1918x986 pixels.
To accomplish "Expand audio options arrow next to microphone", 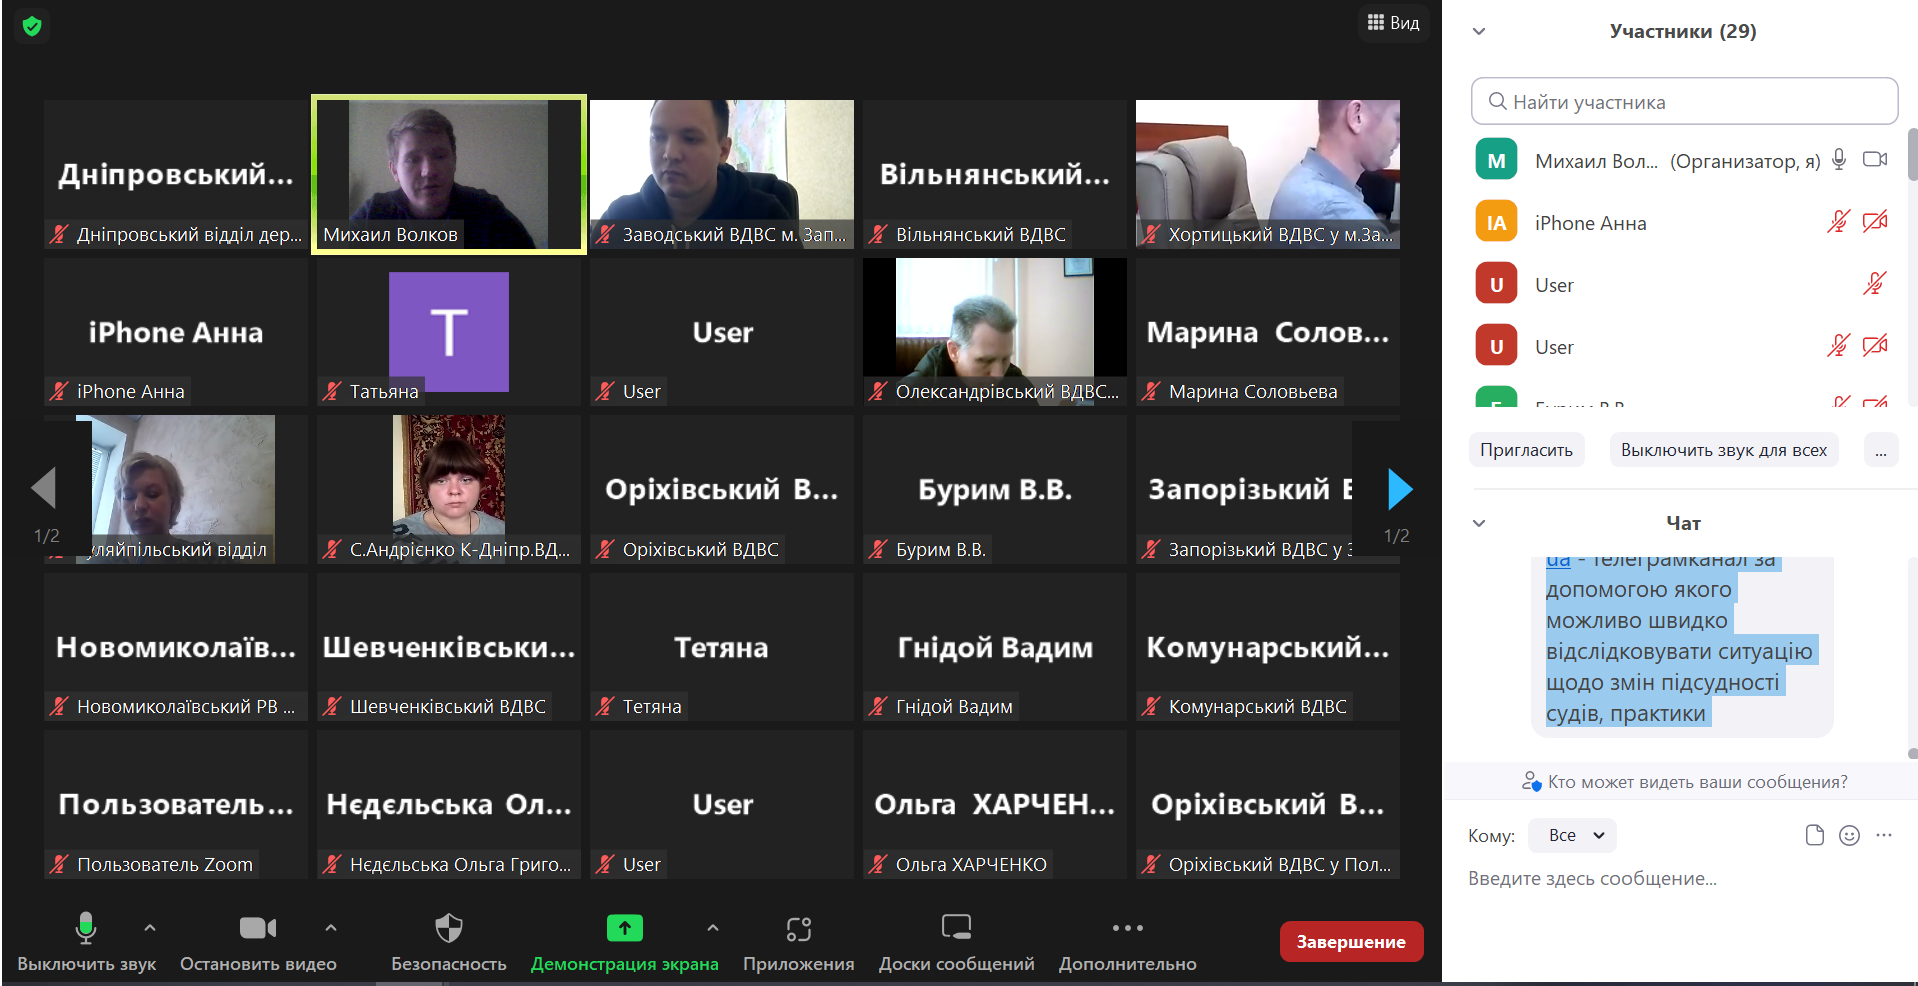I will click(150, 928).
